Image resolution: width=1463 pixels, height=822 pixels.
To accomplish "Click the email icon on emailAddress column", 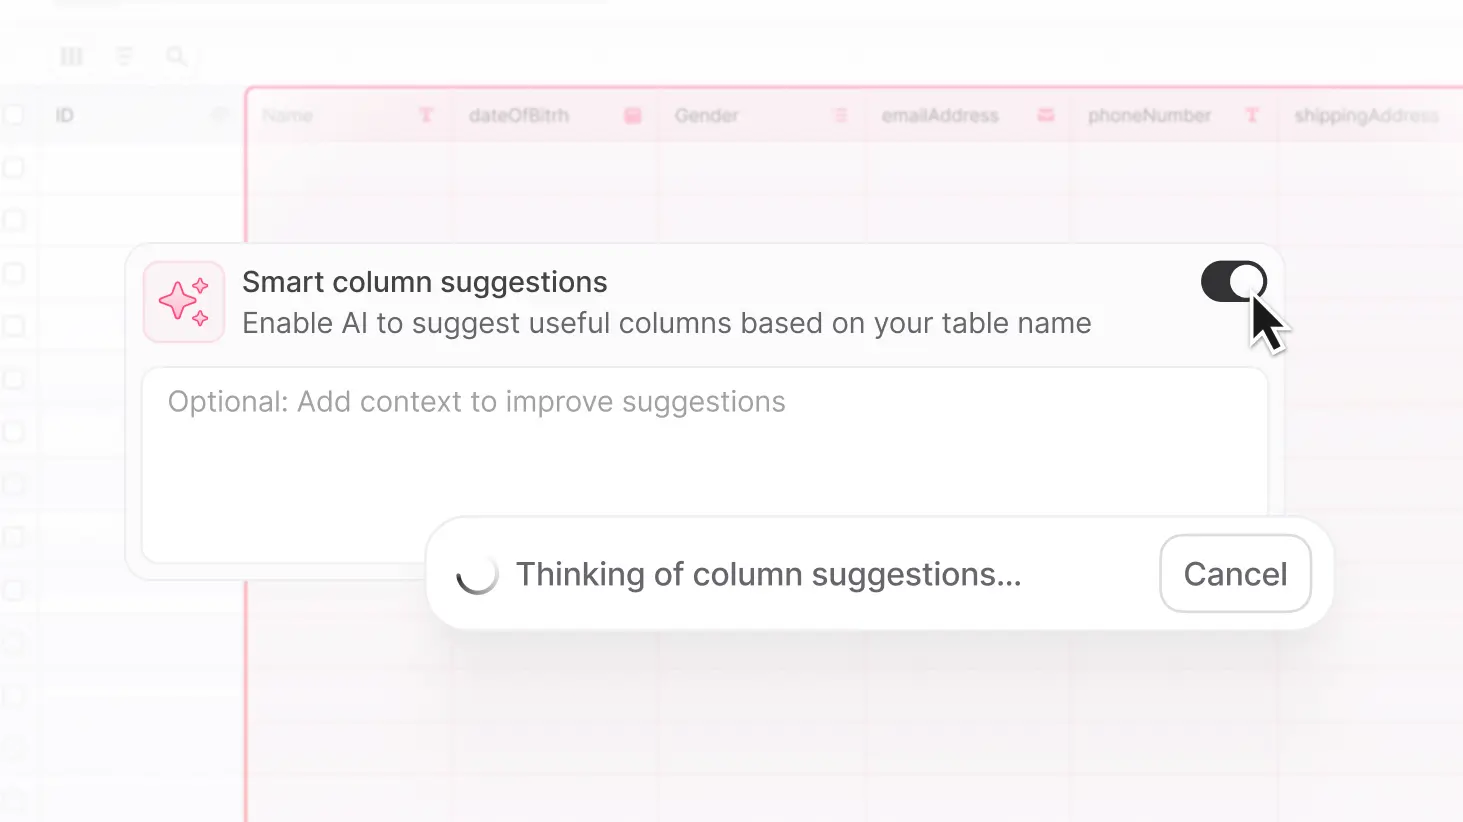I will coord(1045,115).
